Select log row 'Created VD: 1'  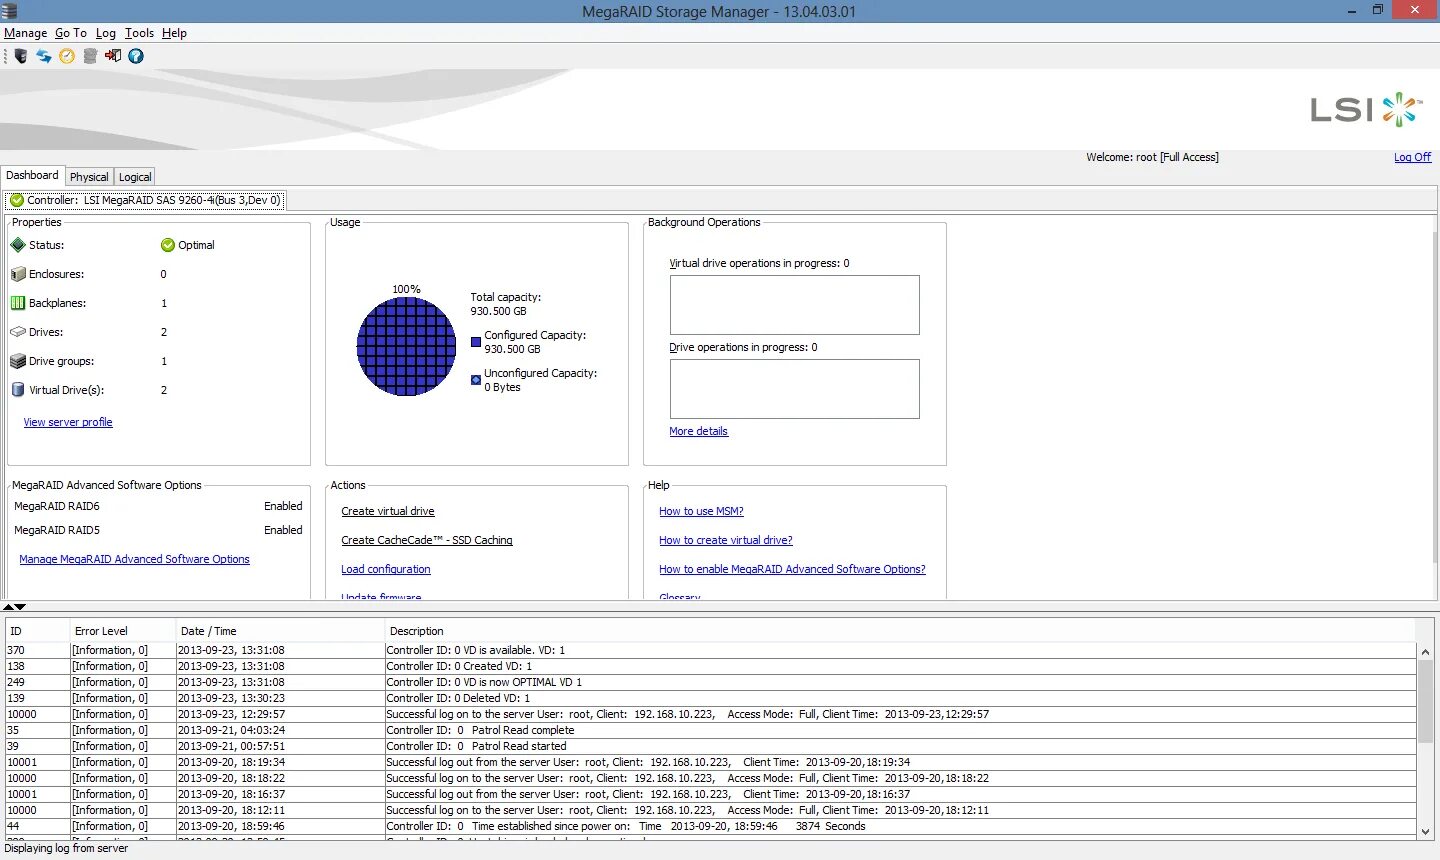click(711, 666)
